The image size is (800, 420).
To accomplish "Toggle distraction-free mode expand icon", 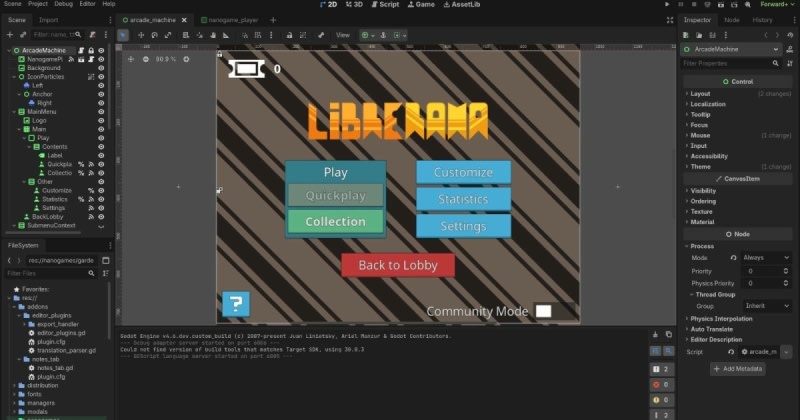I will (x=669, y=19).
